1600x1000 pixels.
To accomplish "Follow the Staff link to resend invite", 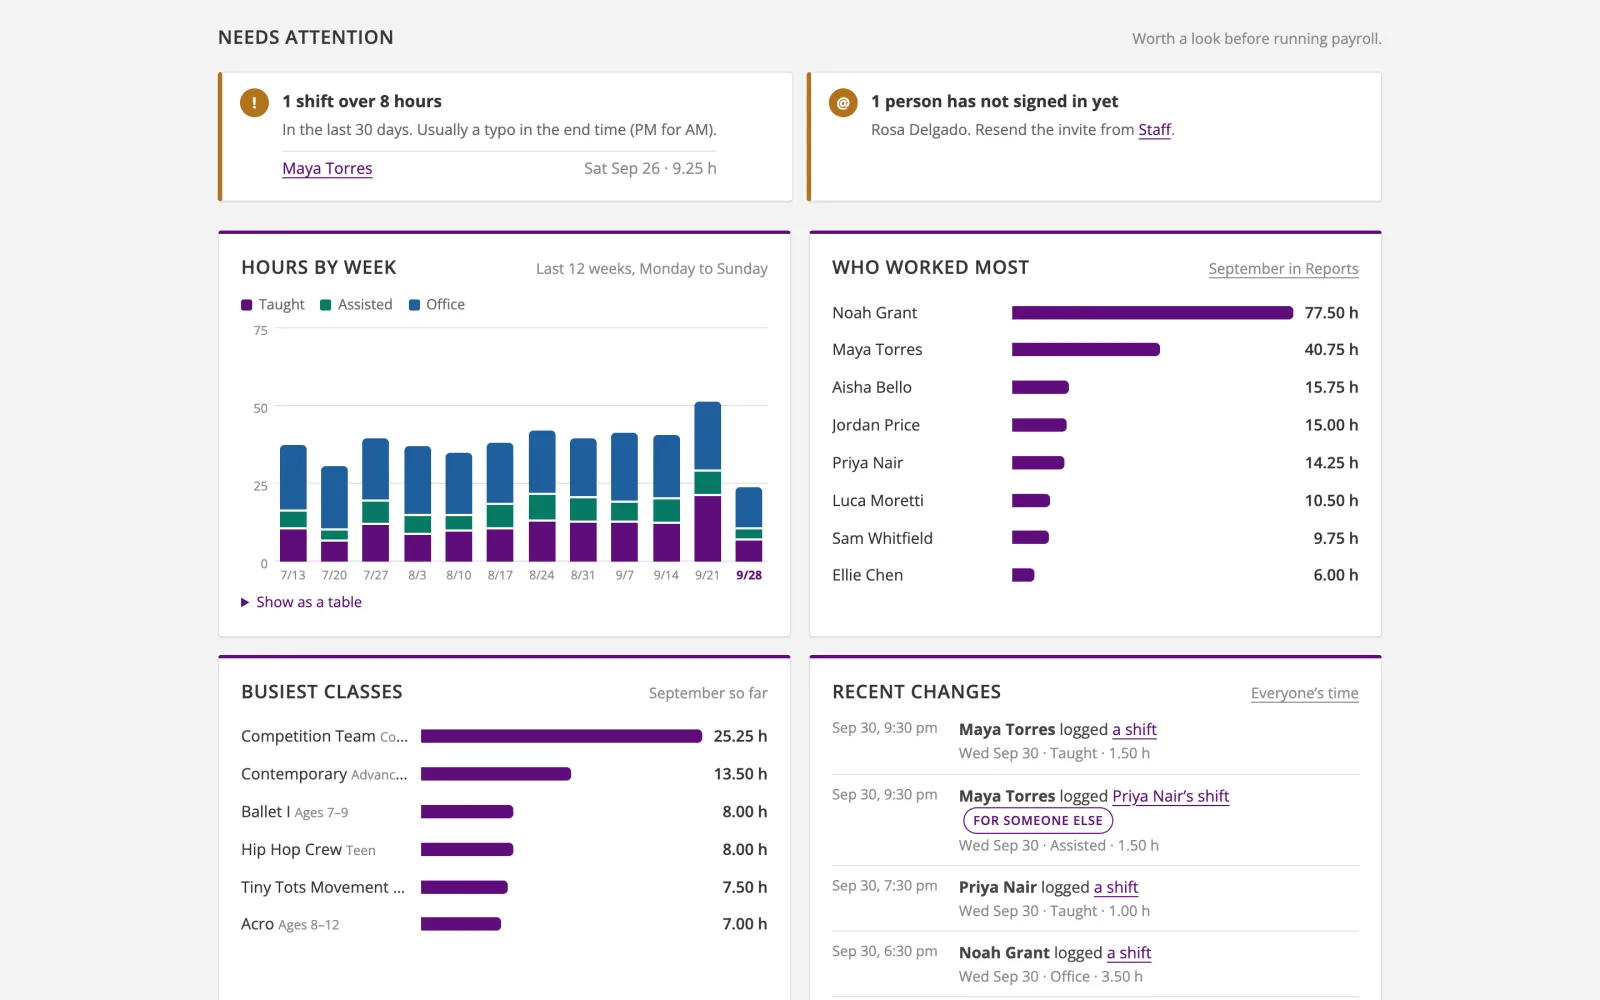I will pyautogui.click(x=1154, y=129).
